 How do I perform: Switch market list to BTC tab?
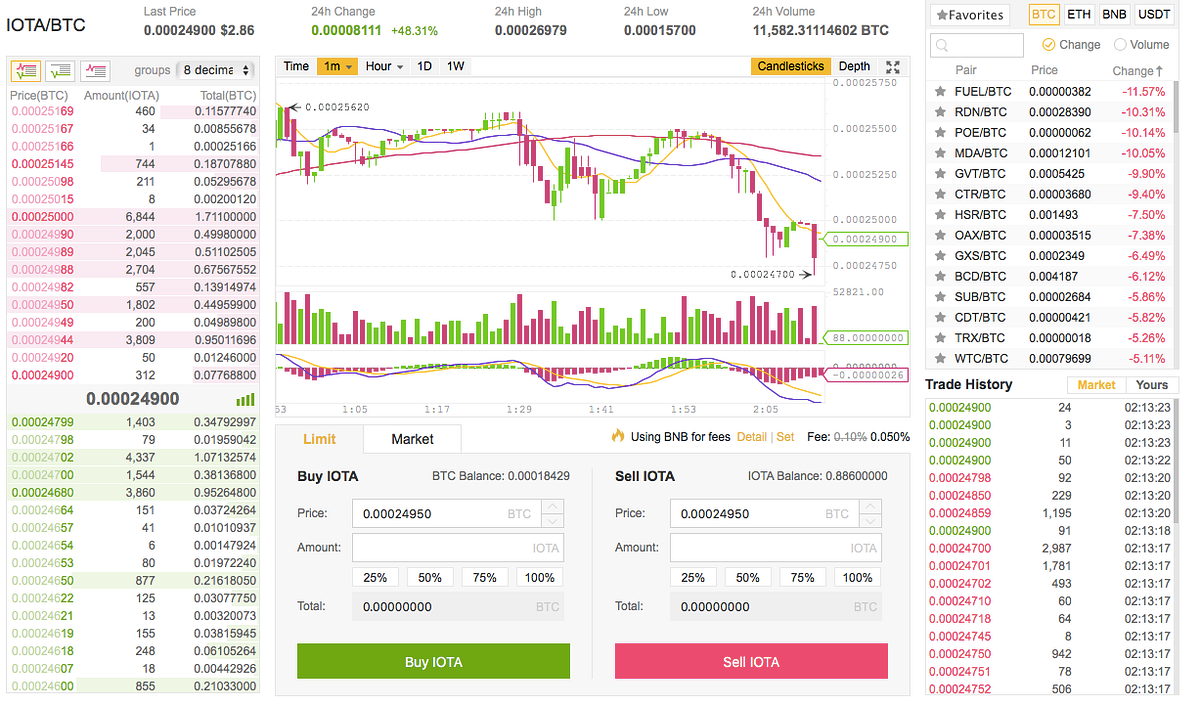(x=1044, y=15)
